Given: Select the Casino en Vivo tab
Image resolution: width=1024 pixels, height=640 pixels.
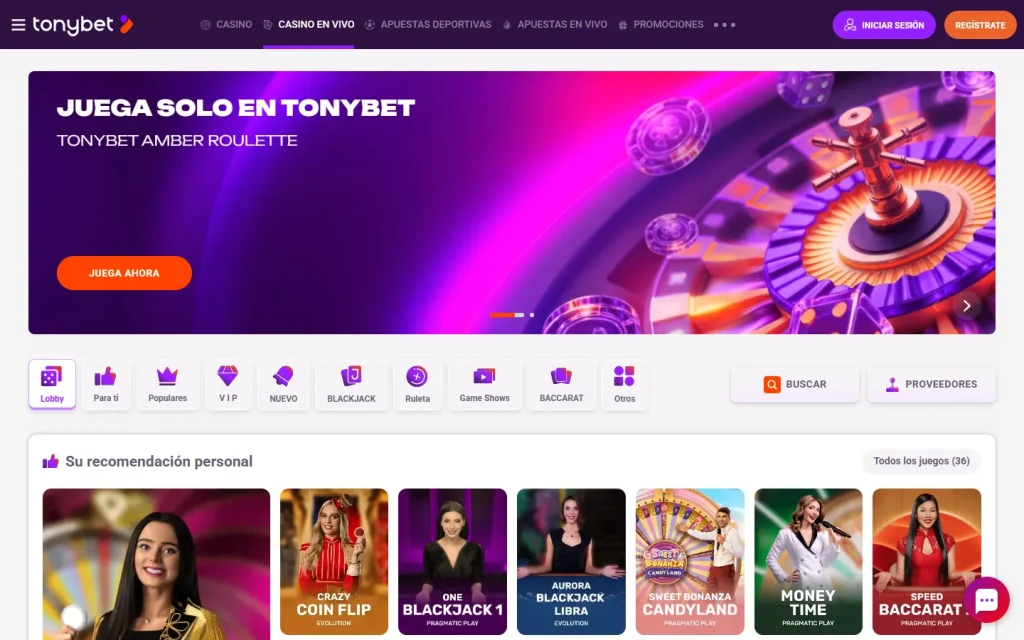Looking at the screenshot, I should coord(309,25).
